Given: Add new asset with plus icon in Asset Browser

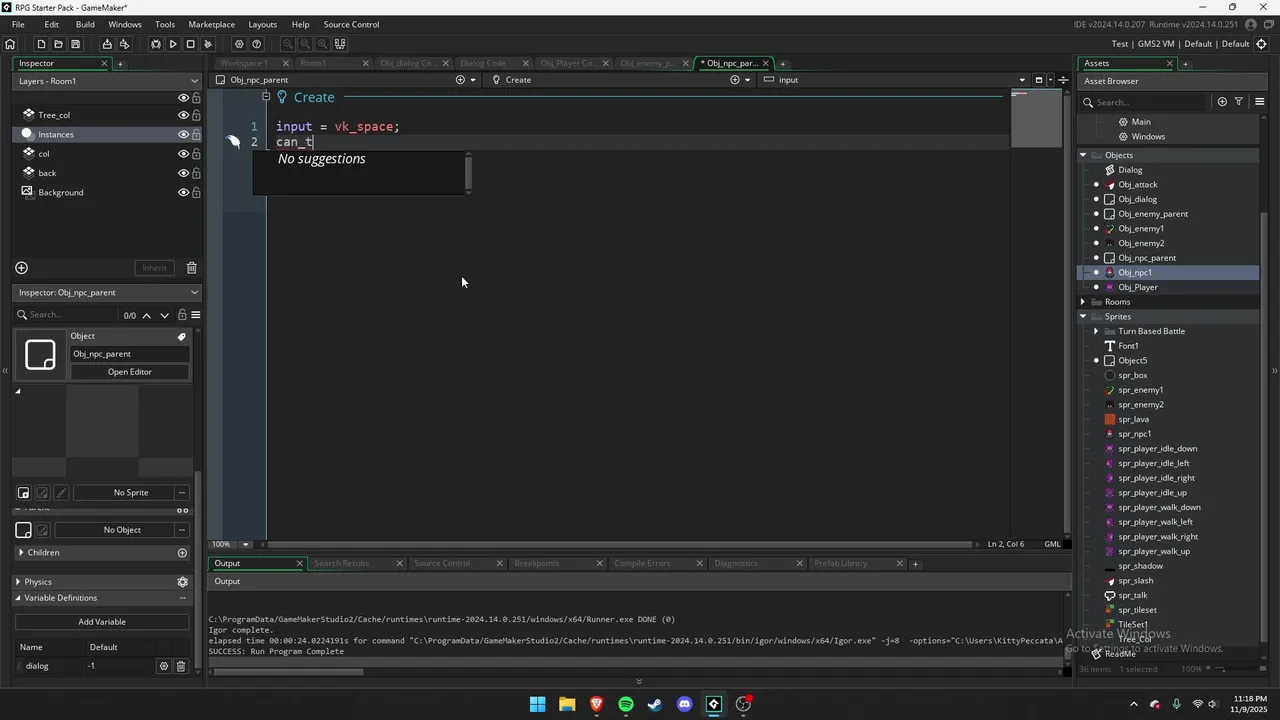Looking at the screenshot, I should pos(1222,102).
